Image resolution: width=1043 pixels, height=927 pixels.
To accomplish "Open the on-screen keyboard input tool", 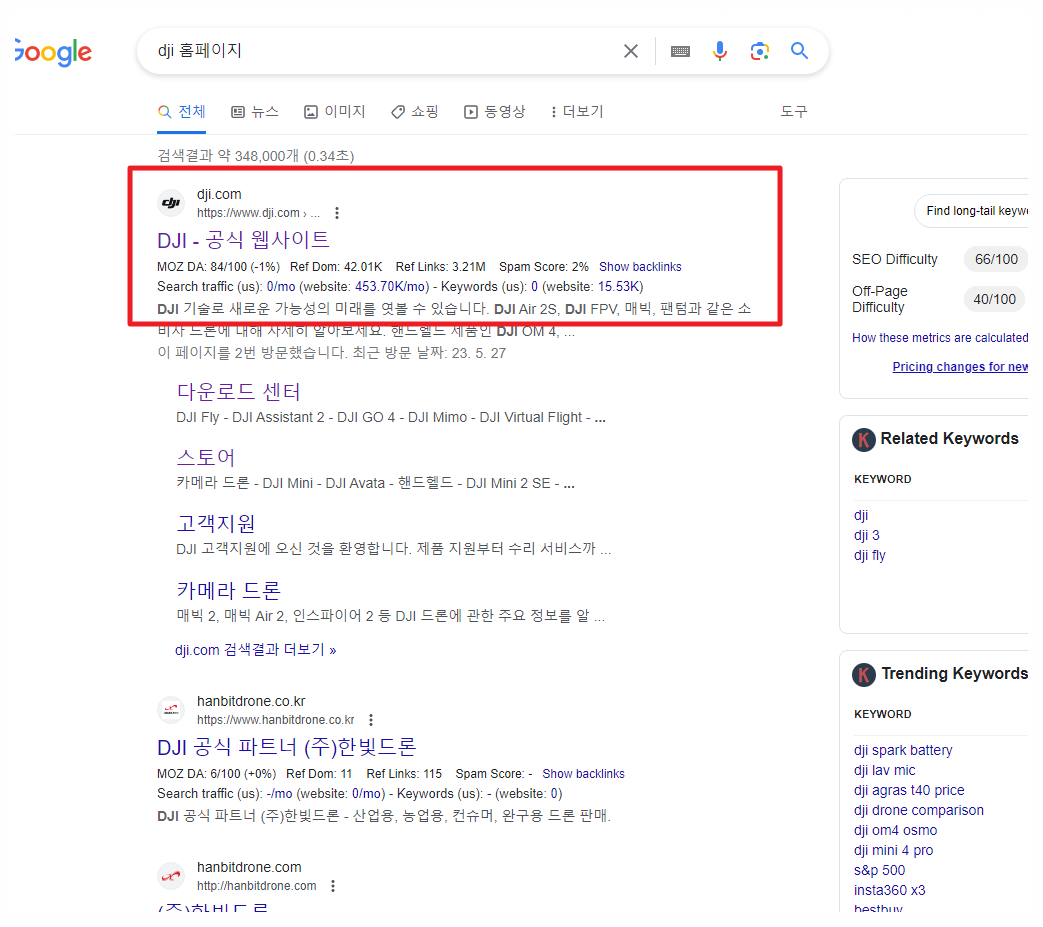I will point(680,51).
